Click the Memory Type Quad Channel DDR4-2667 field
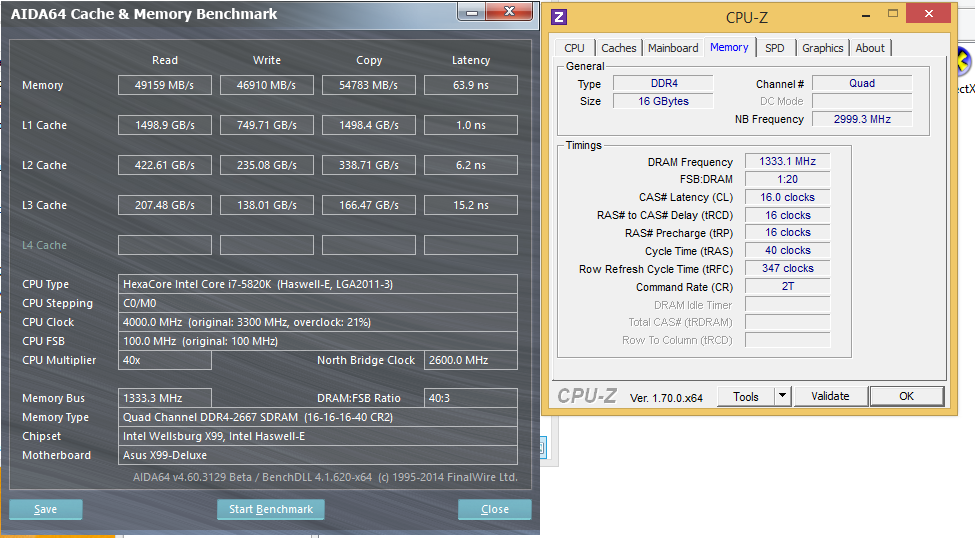Image resolution: width=975 pixels, height=538 pixels. [x=318, y=417]
